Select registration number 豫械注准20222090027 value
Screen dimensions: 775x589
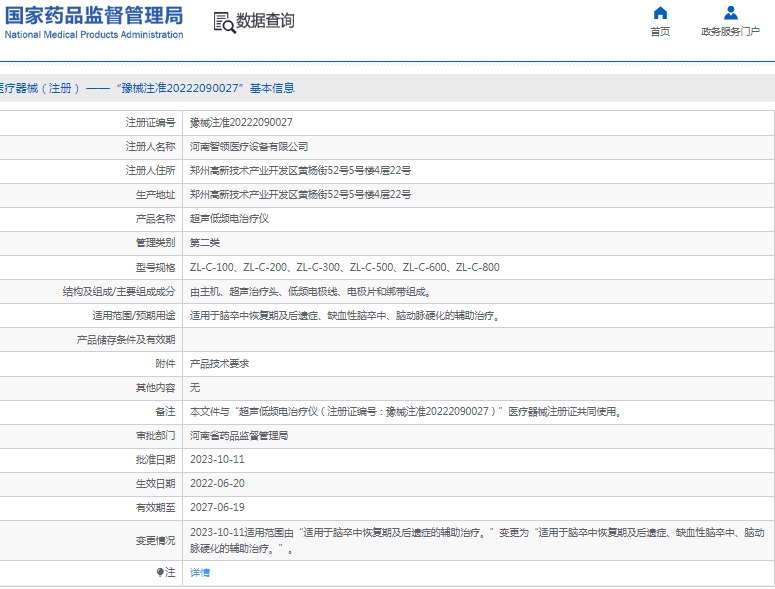[x=241, y=123]
